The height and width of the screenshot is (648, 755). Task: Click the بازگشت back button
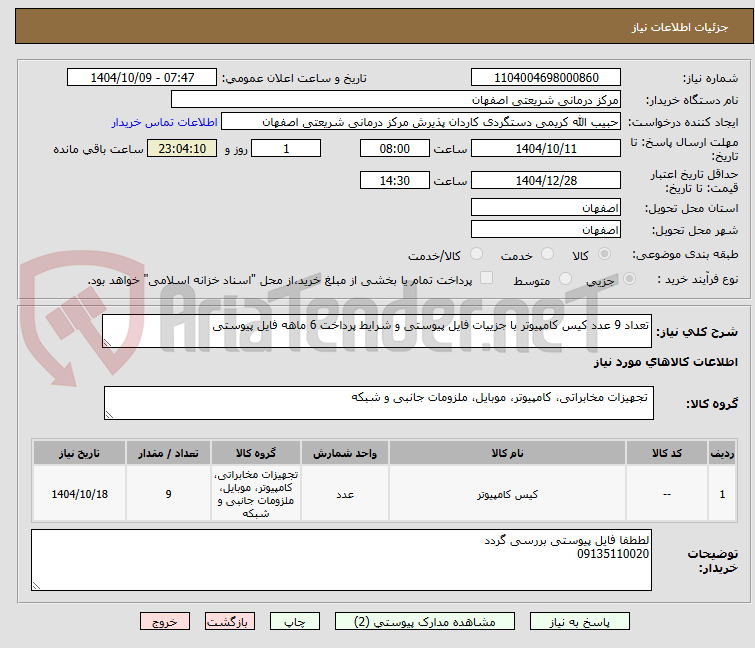coord(230,622)
